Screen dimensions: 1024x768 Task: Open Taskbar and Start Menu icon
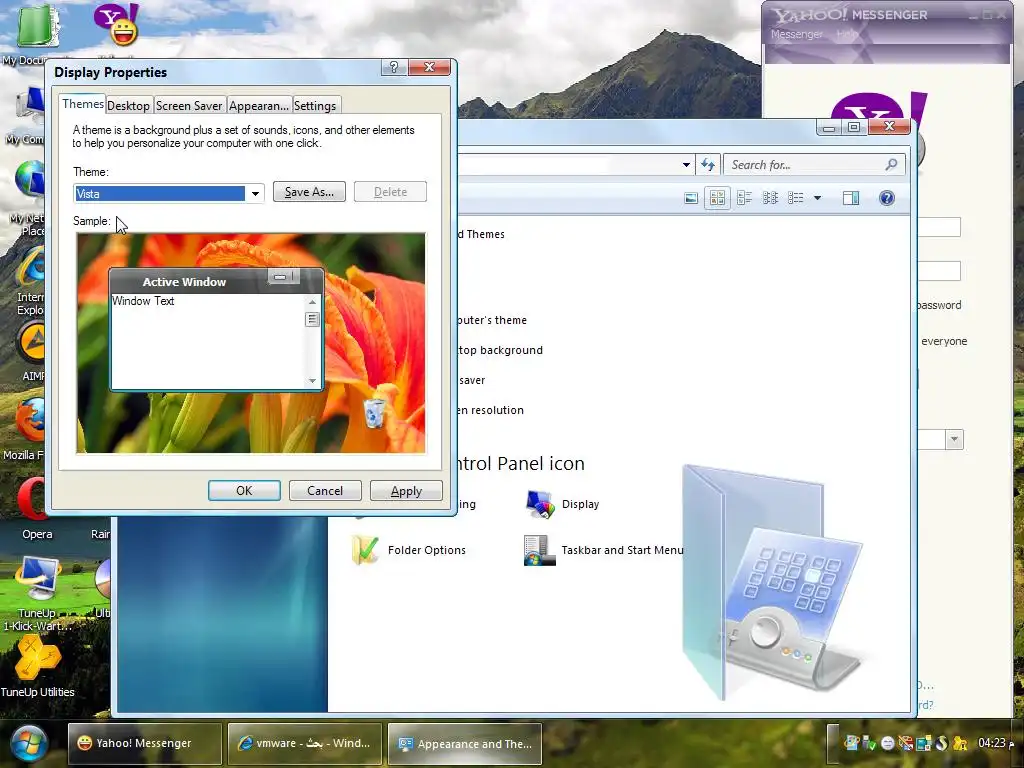603,550
